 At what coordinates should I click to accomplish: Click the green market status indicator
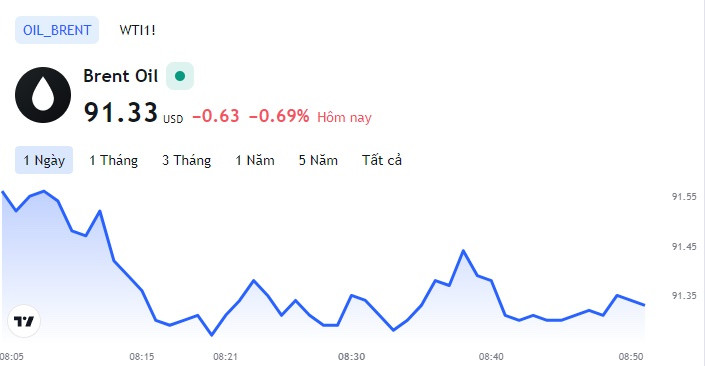coord(180,76)
